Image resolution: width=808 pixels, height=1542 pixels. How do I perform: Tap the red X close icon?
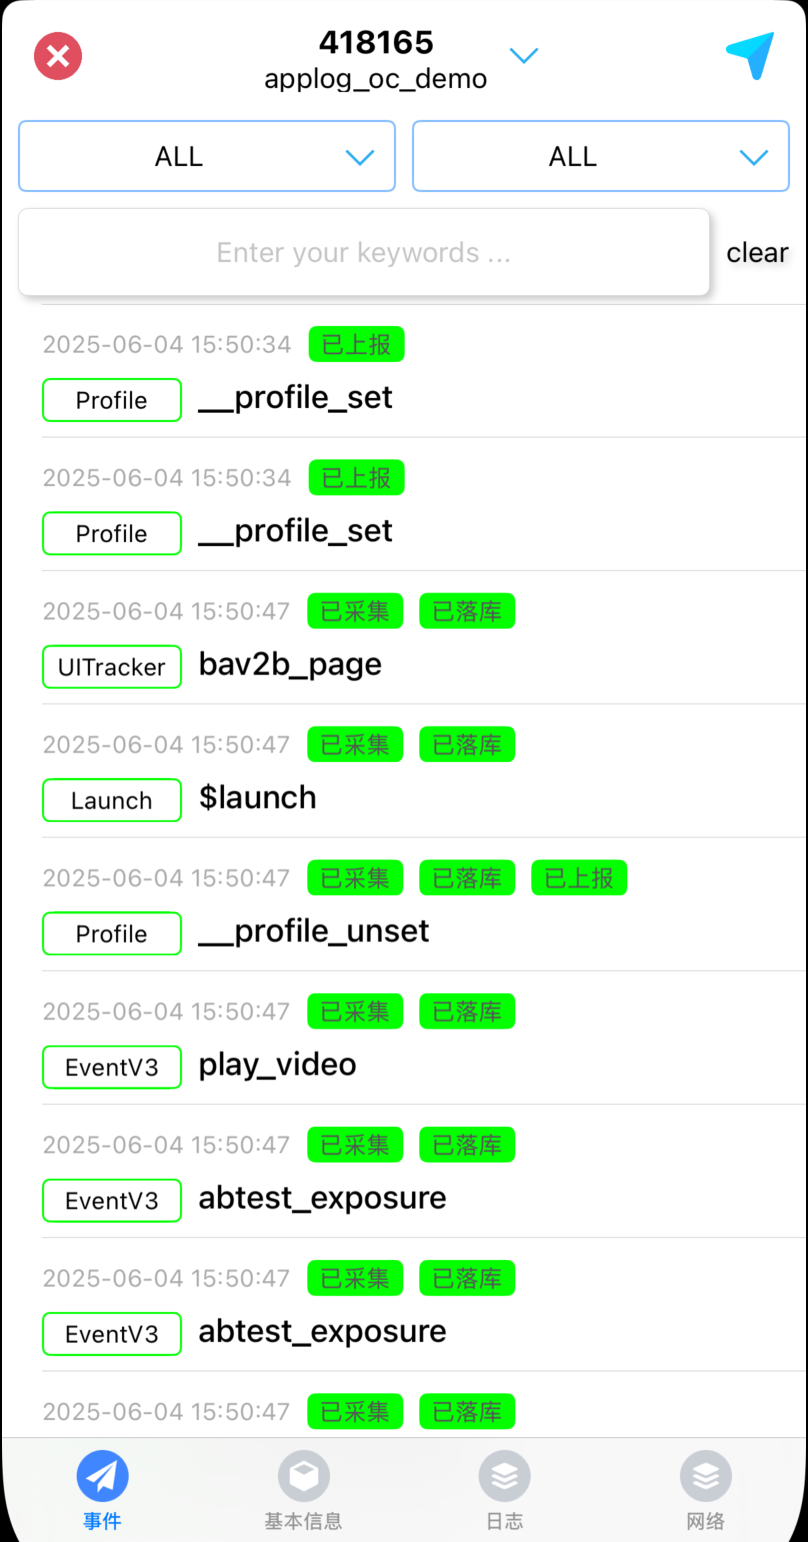[x=58, y=56]
